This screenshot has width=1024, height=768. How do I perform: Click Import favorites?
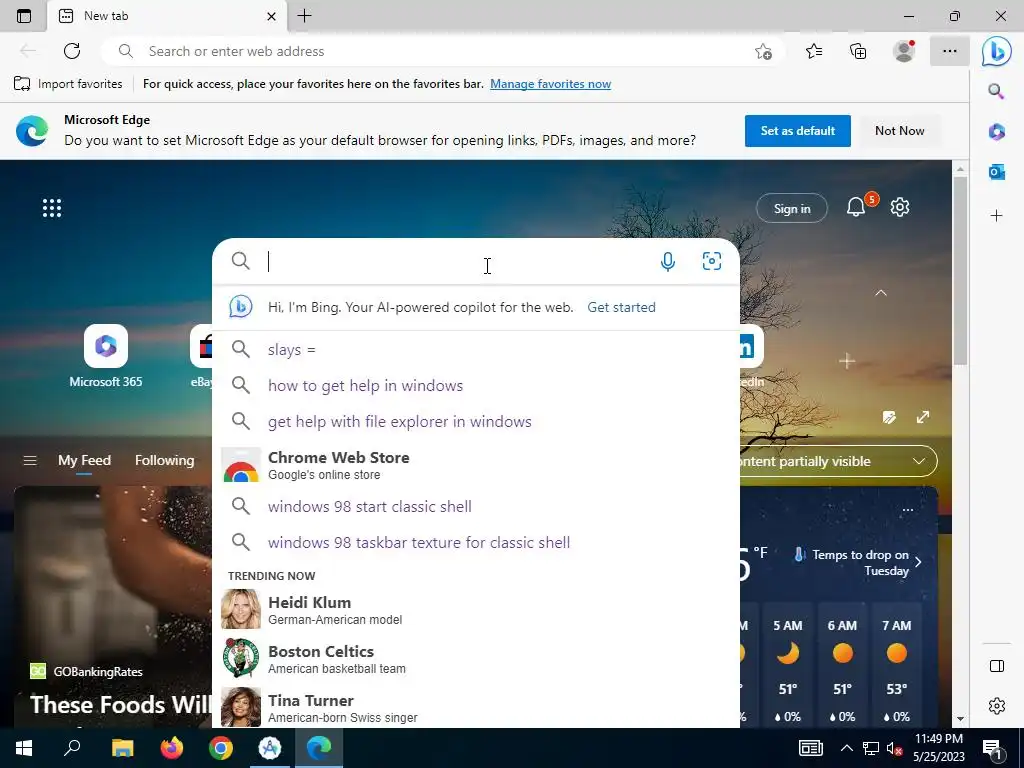coord(69,84)
